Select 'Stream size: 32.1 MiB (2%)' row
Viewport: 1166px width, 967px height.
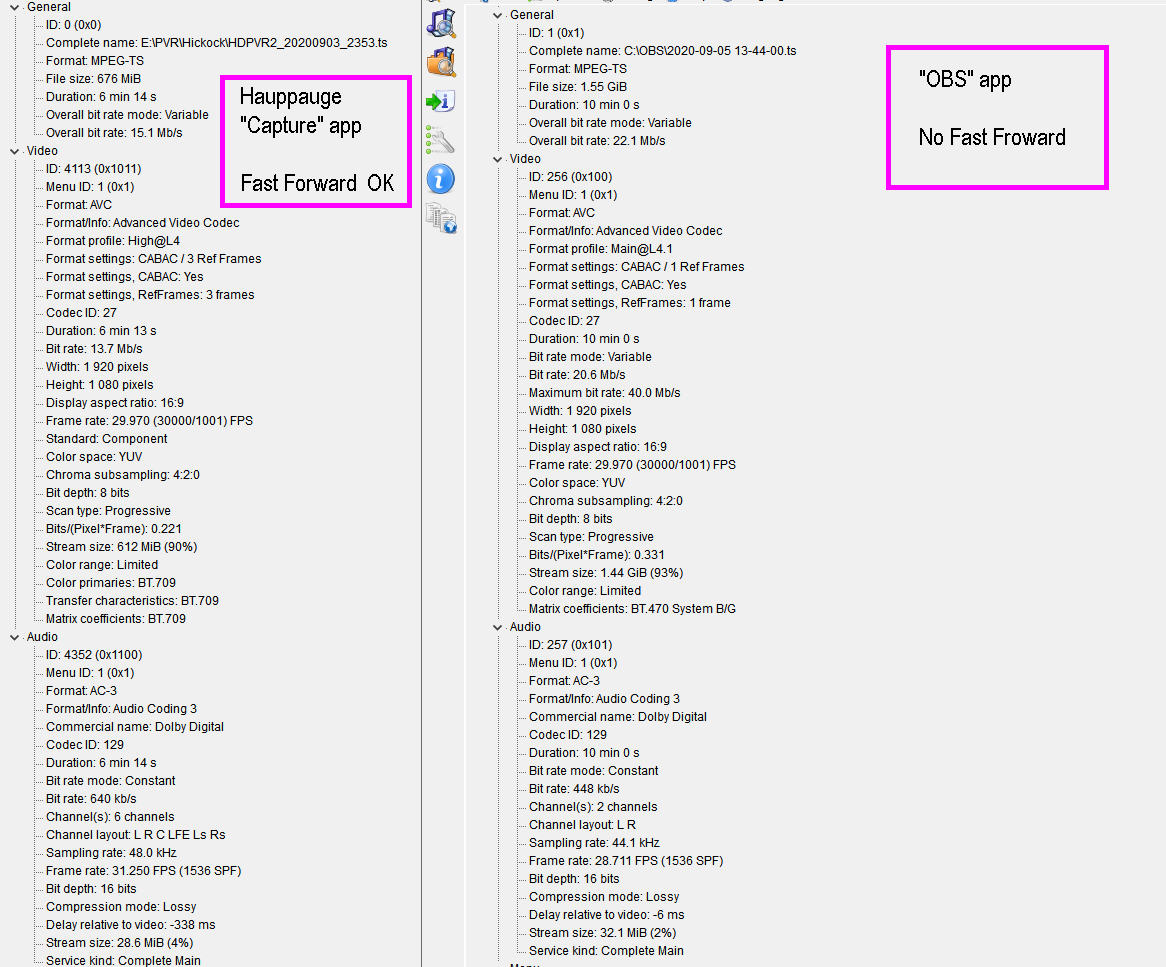[x=602, y=933]
